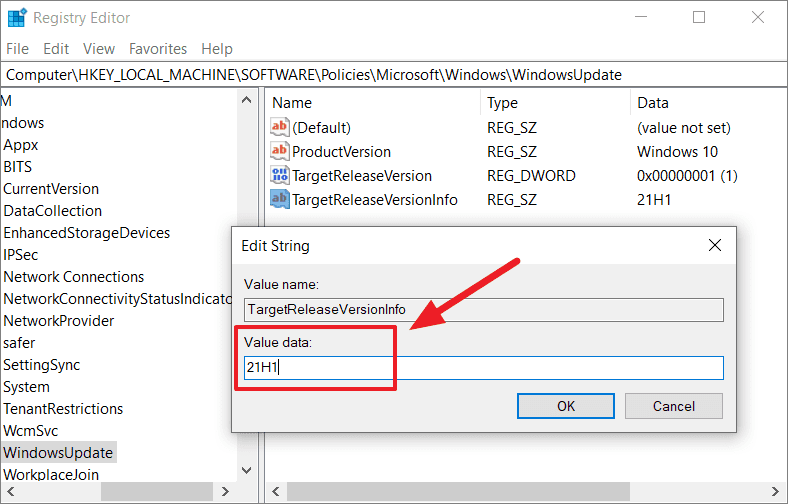Click the 21H1 cell in Data column
The image size is (788, 504).
654,200
